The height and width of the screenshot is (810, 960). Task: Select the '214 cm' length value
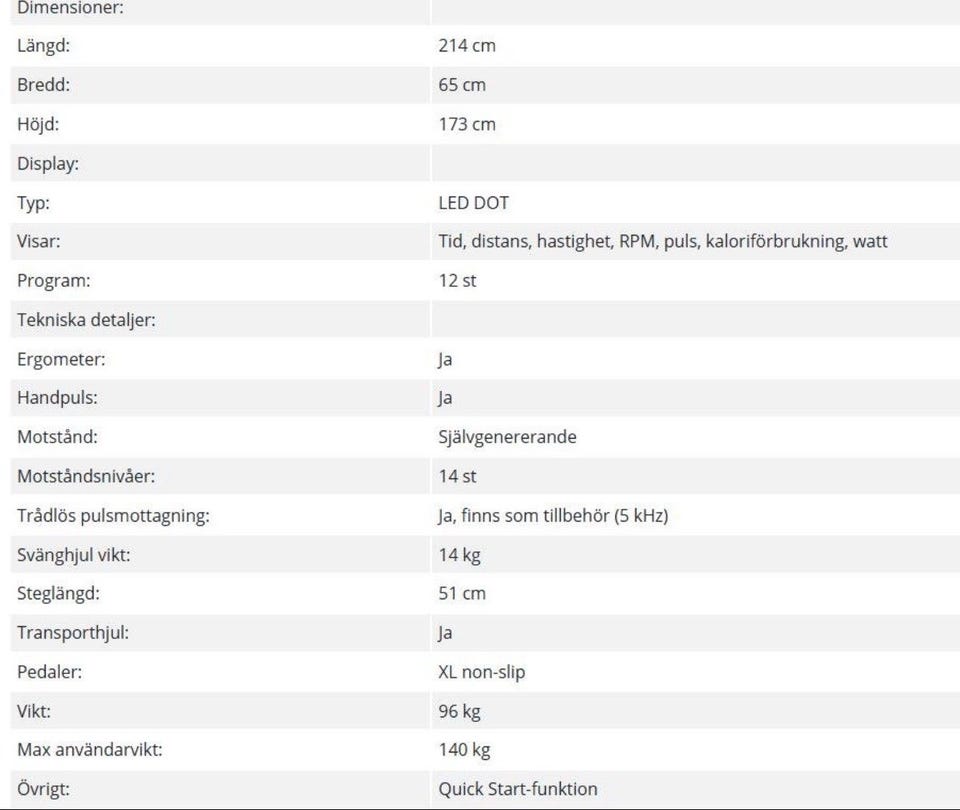[467, 46]
